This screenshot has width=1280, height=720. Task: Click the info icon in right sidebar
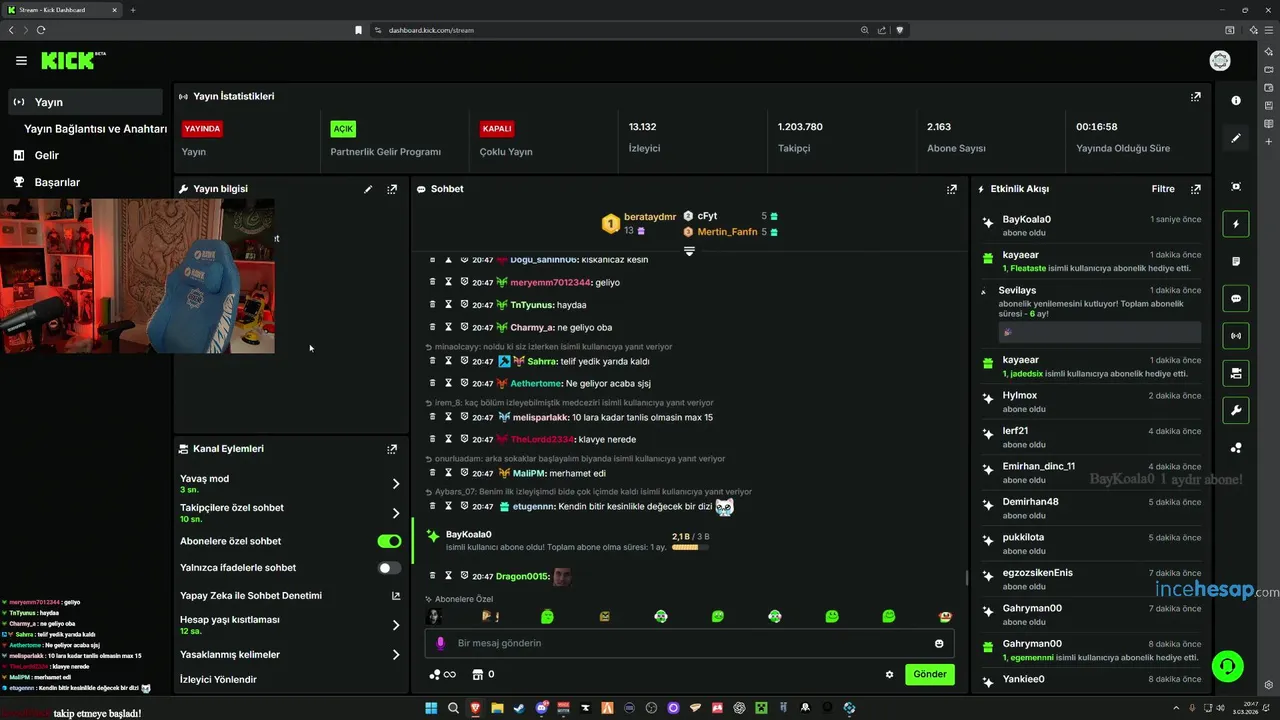[x=1236, y=101]
